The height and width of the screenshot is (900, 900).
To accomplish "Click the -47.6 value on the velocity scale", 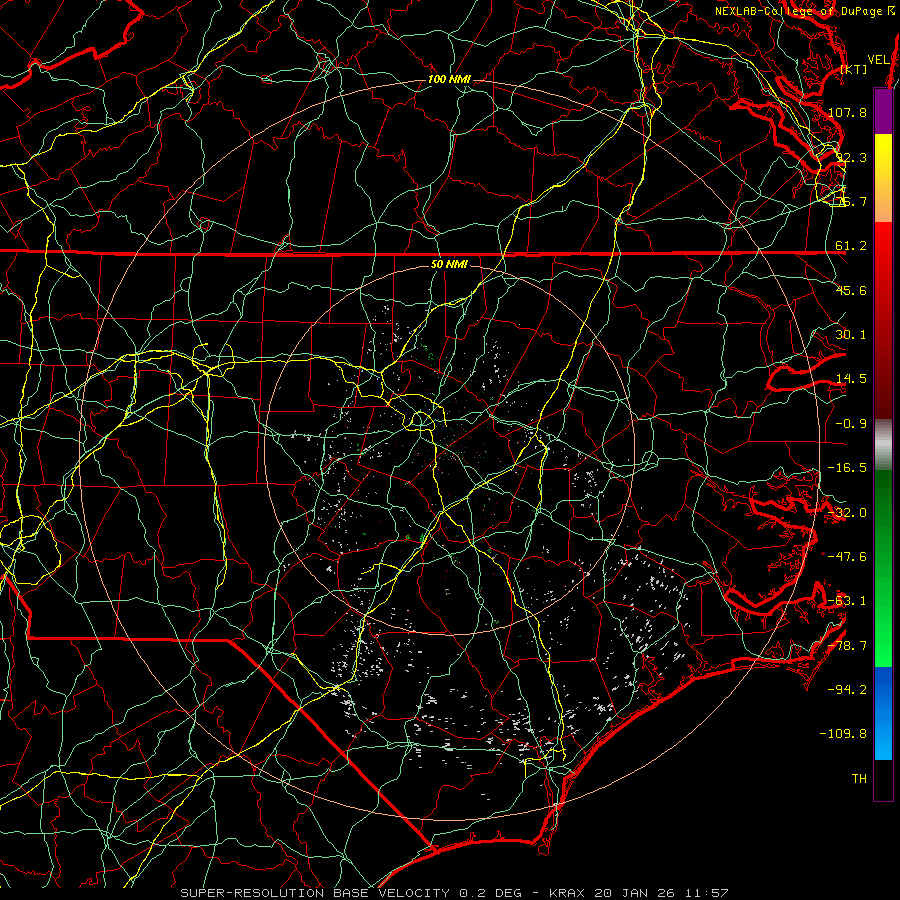I will point(847,557).
